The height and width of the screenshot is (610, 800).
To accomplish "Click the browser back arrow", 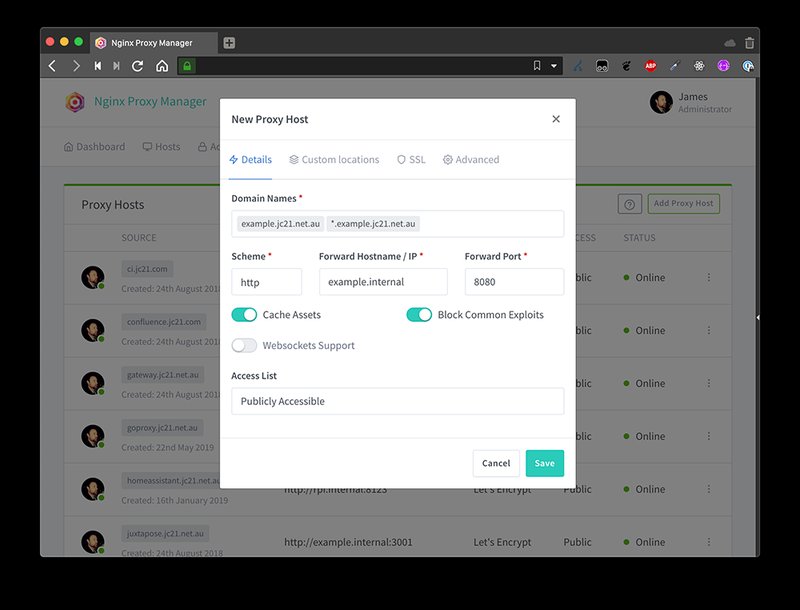I will (54, 66).
